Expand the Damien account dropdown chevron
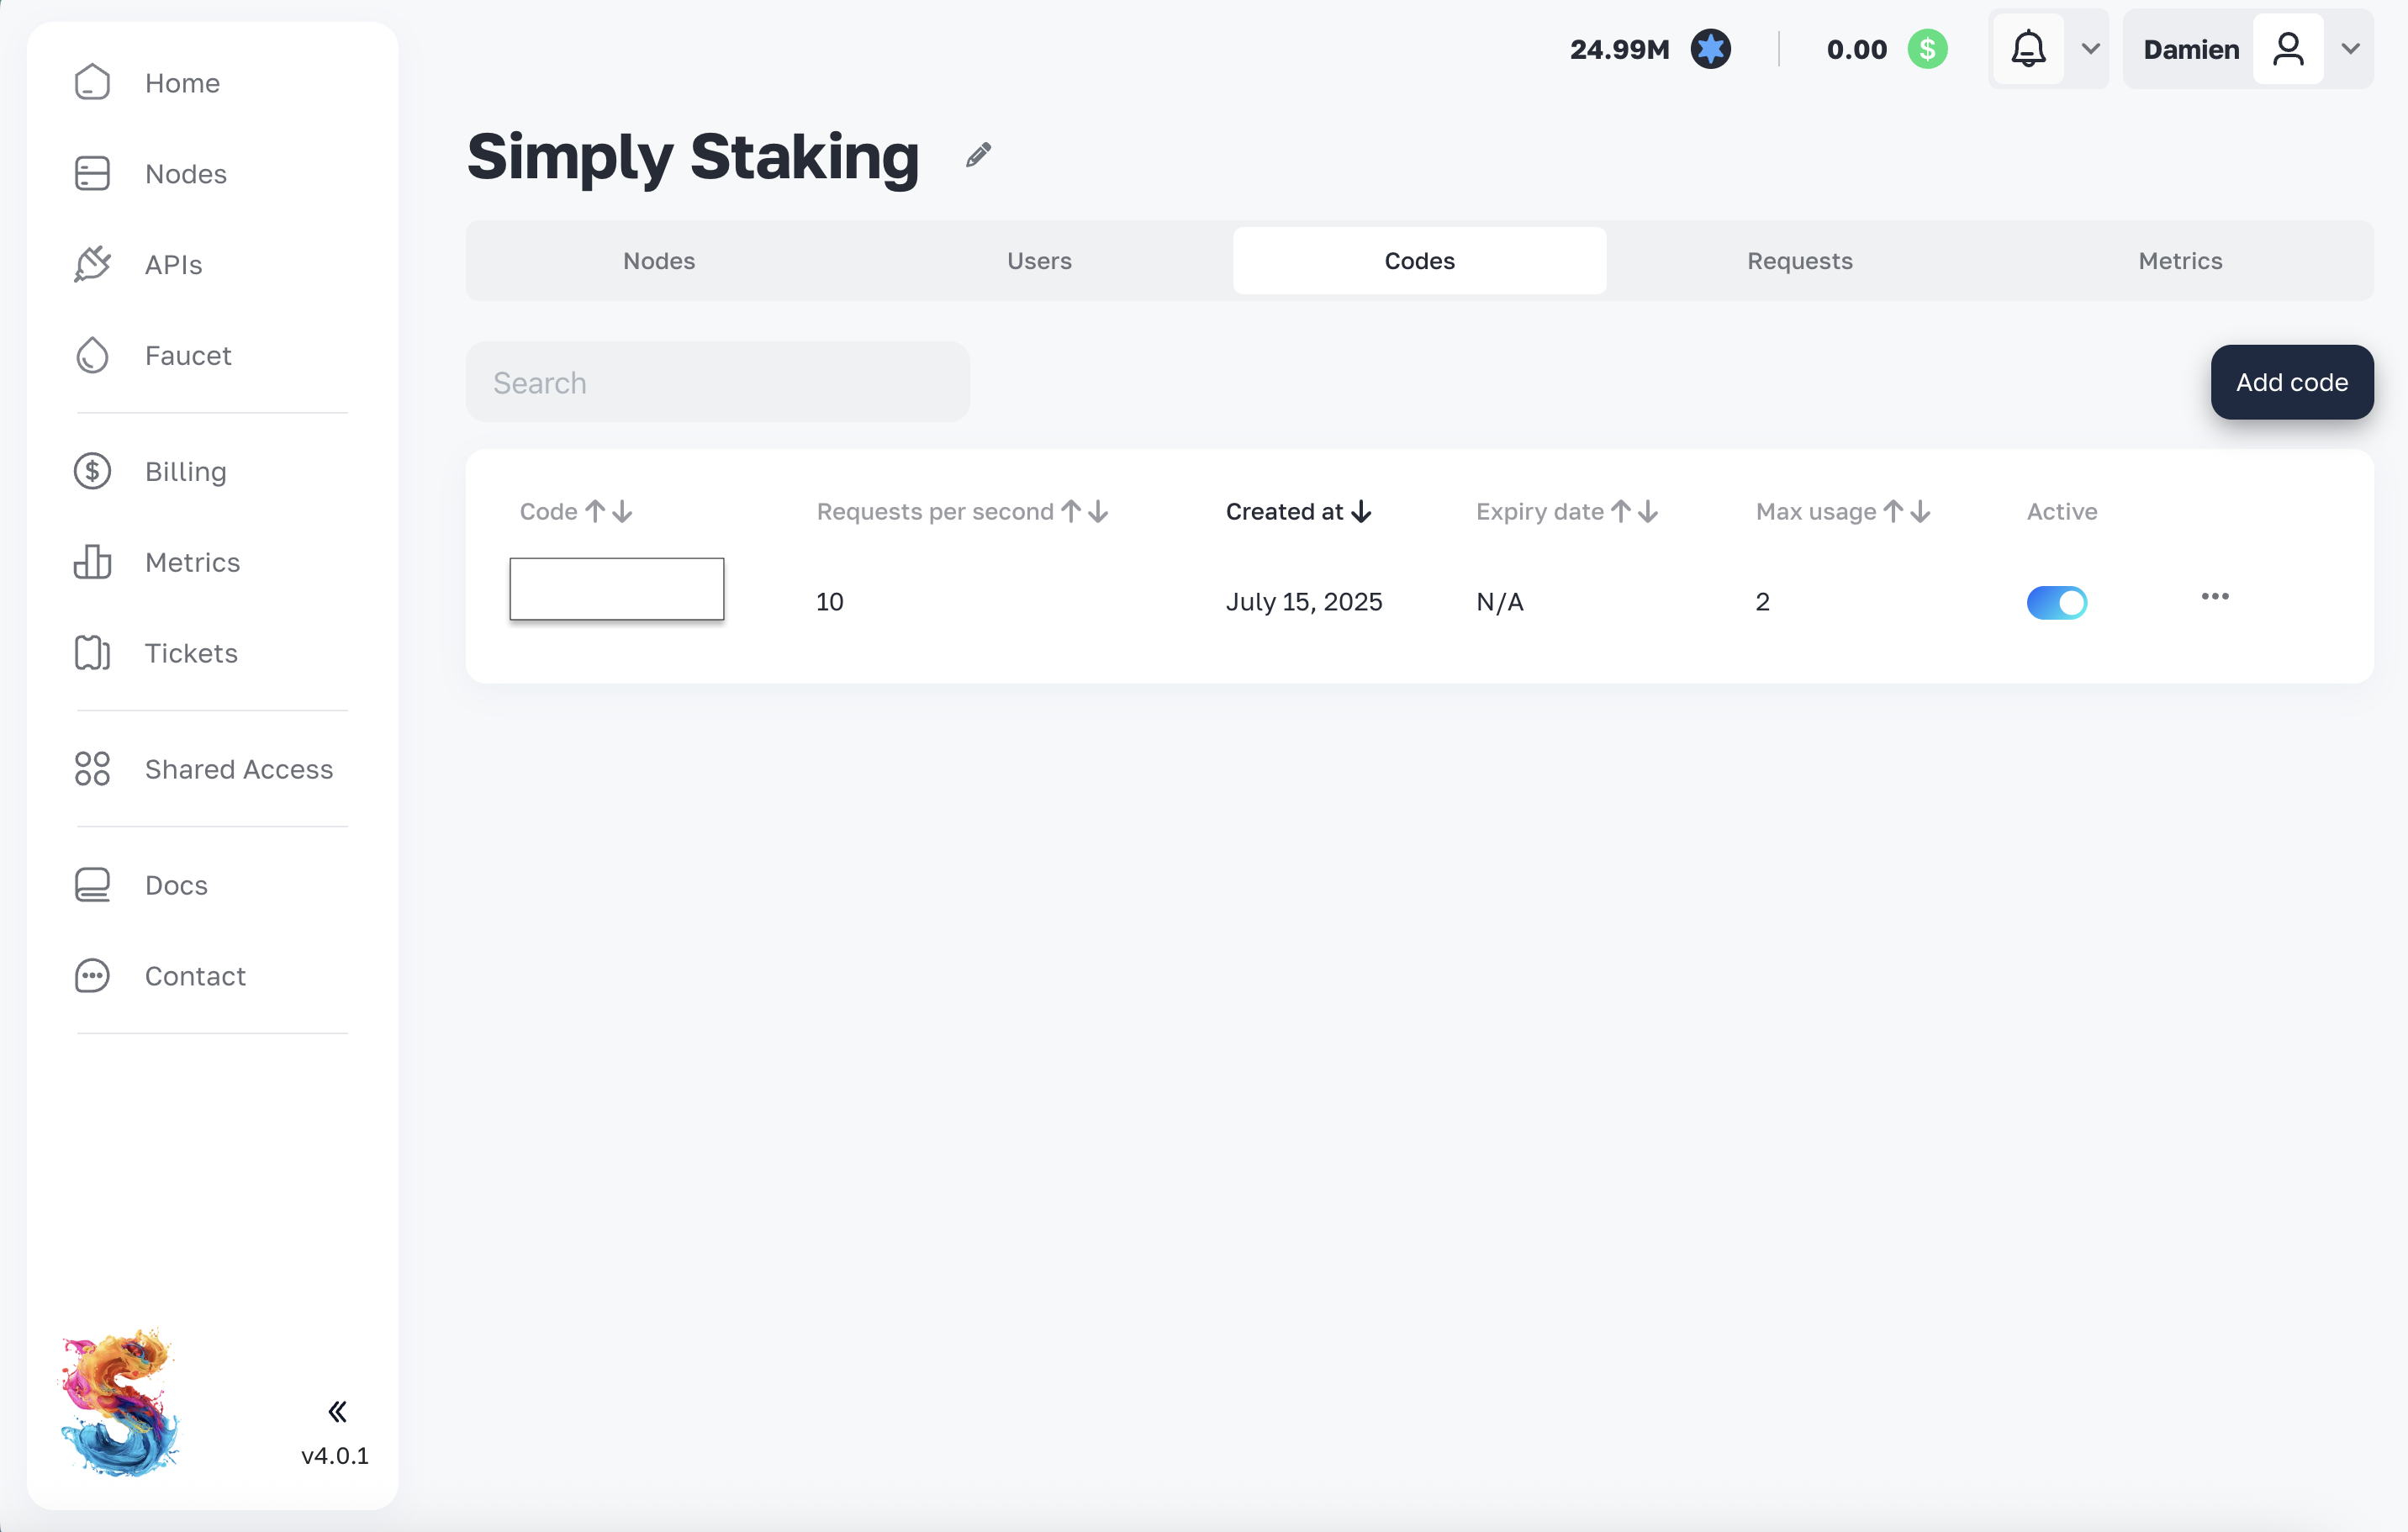The height and width of the screenshot is (1532, 2408). (2350, 49)
